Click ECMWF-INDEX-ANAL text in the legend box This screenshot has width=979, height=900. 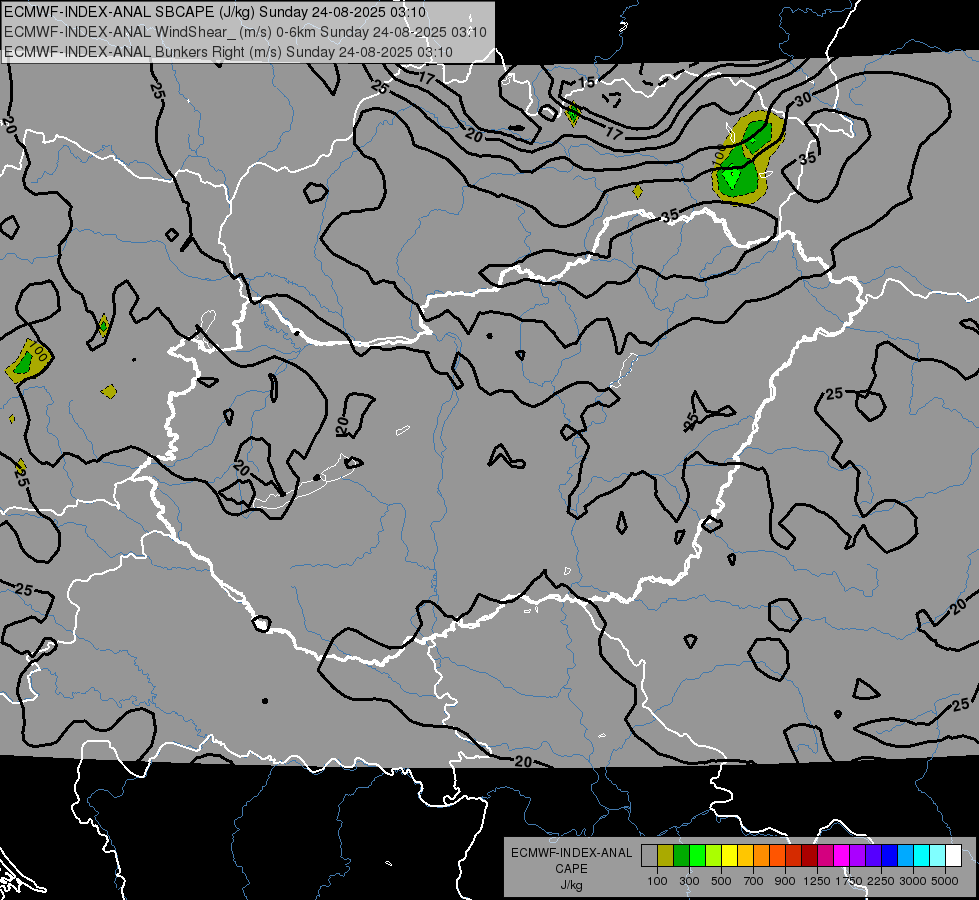(571, 853)
